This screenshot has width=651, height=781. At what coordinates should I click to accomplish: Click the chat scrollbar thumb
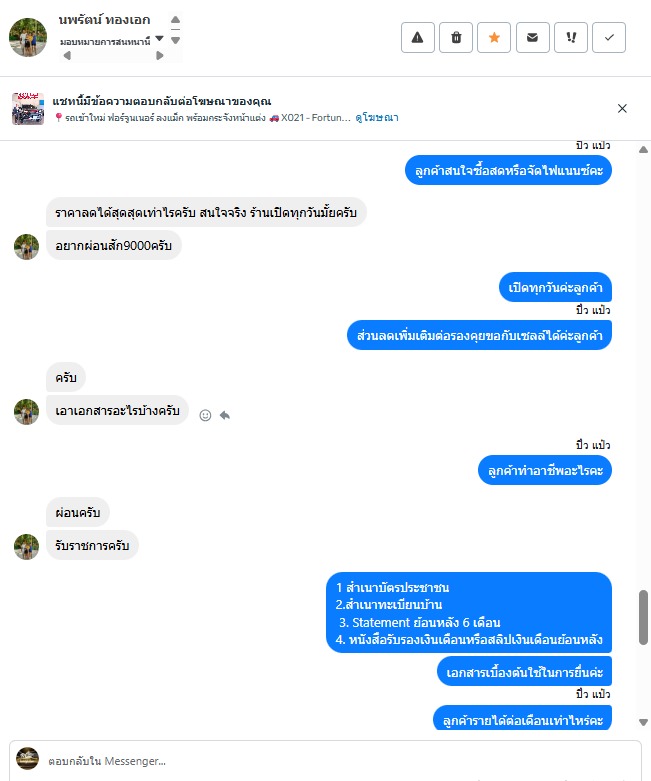[x=643, y=618]
